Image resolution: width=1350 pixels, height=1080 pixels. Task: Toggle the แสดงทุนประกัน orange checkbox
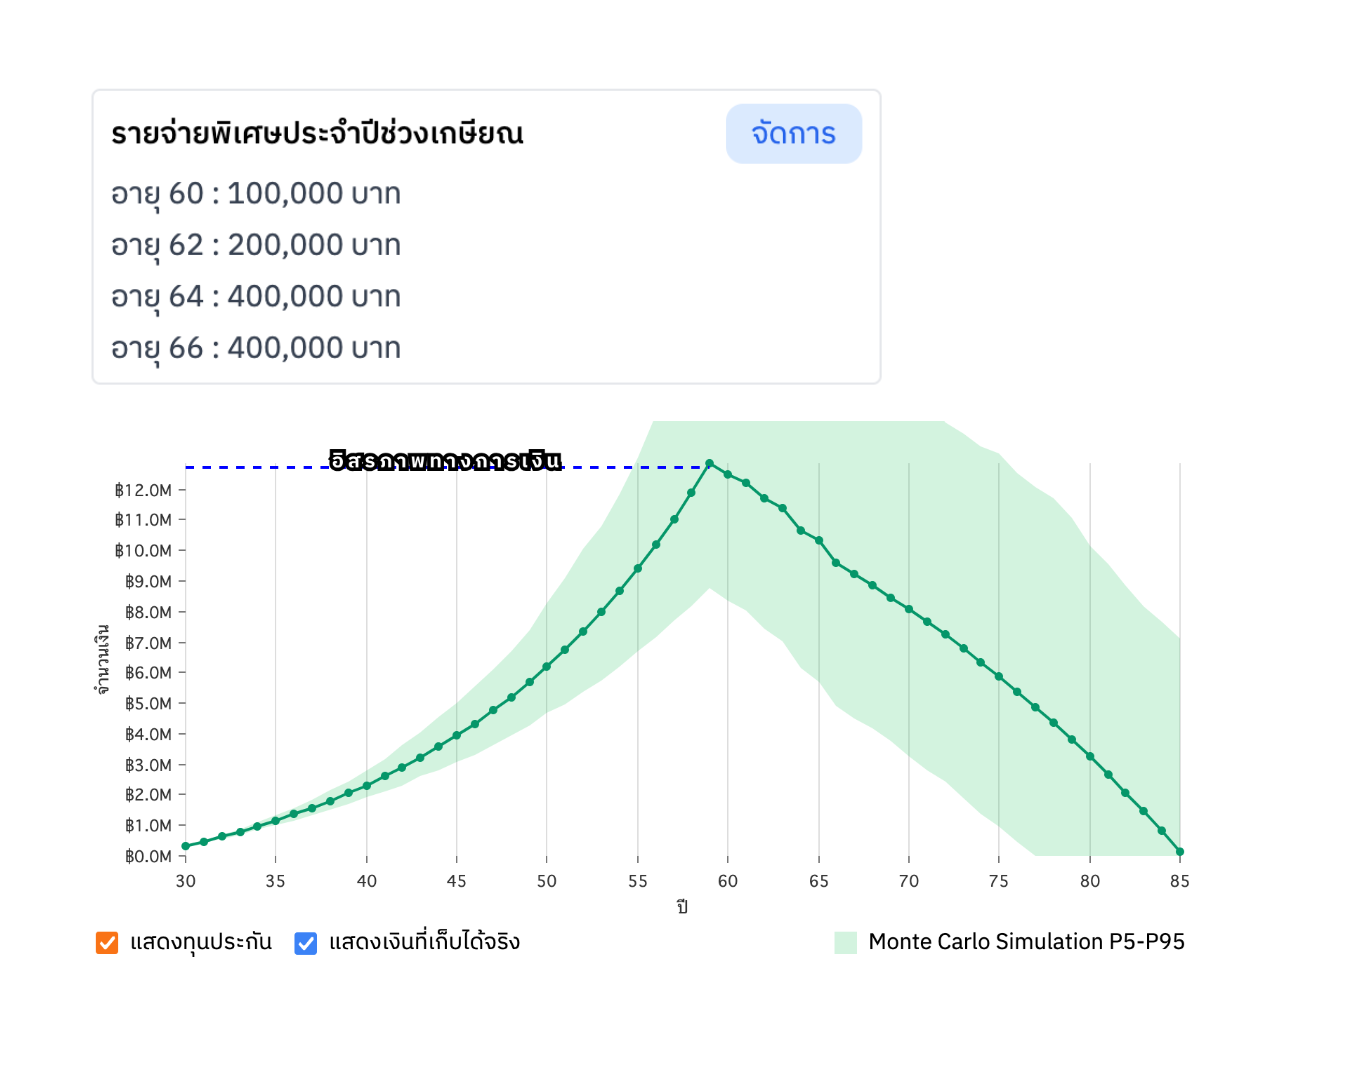[107, 943]
